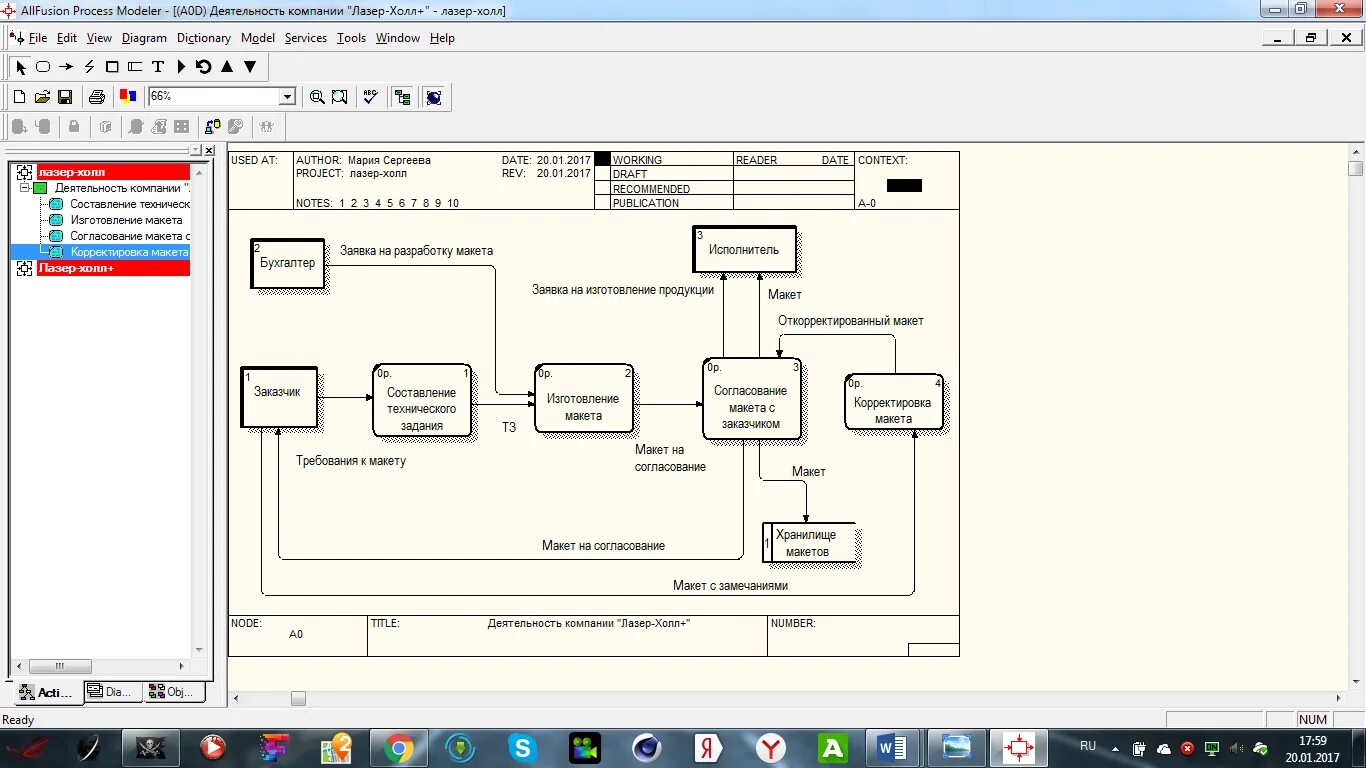
Task: Run the spelling check
Action: pos(371,97)
